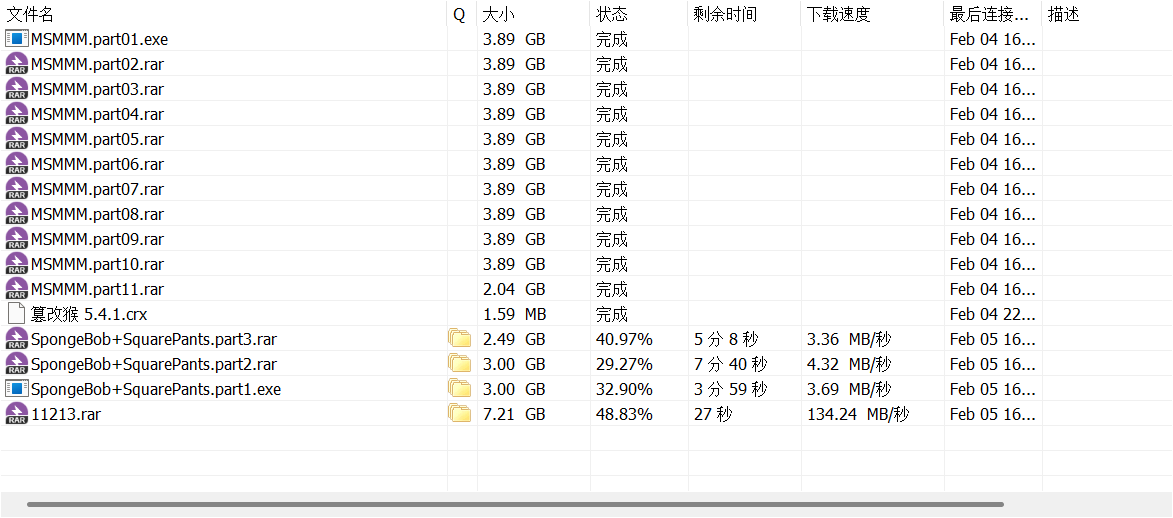Click the RAR icon of SpongeBob+SquarePants.part2.rar
Screen dimensions: 1173x518
[16, 364]
